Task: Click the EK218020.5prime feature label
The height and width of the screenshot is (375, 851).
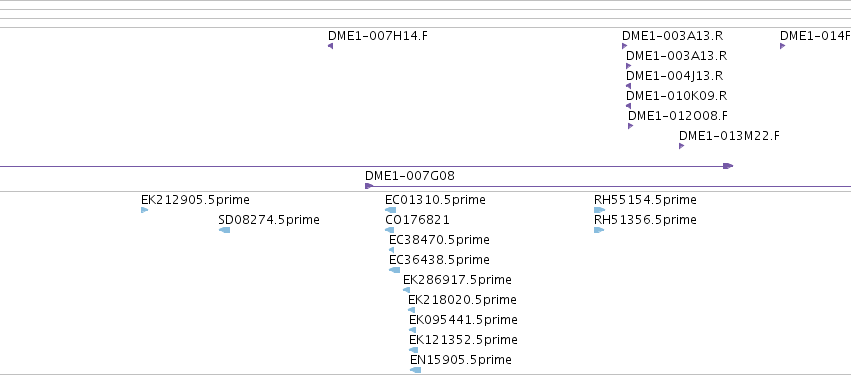Action: click(462, 300)
